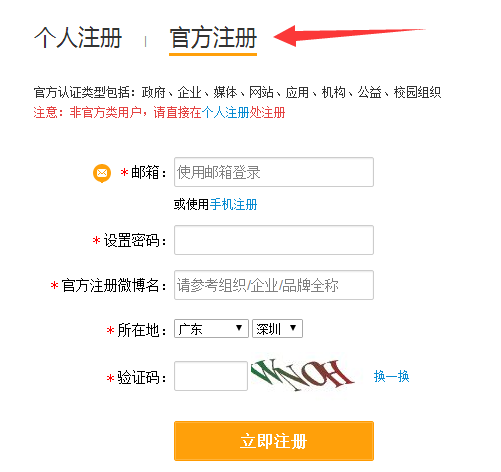Click the 手机注册 link
The height and width of the screenshot is (472, 501).
click(233, 204)
